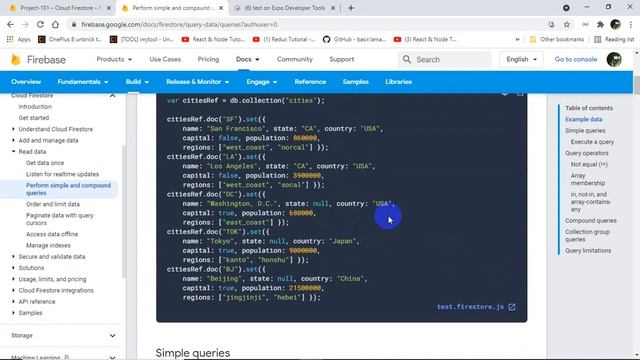Open the English language selector

point(521,59)
